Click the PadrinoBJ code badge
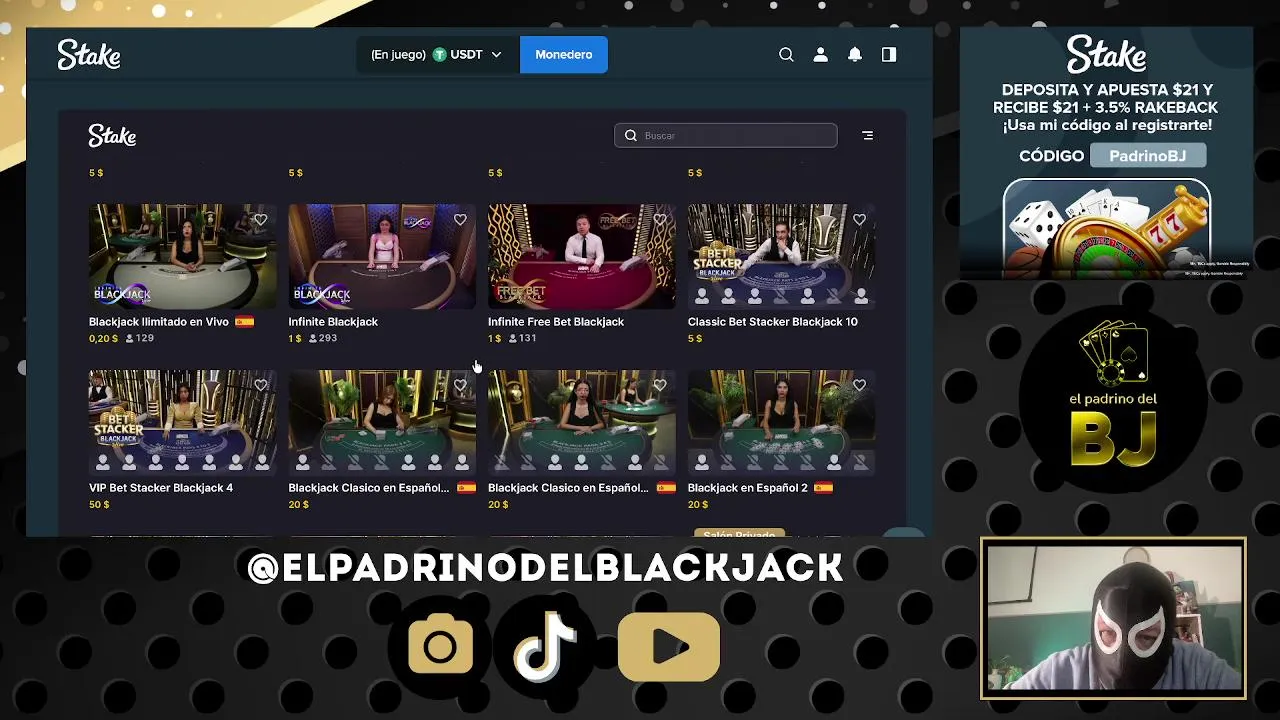The height and width of the screenshot is (720, 1280). (1146, 156)
